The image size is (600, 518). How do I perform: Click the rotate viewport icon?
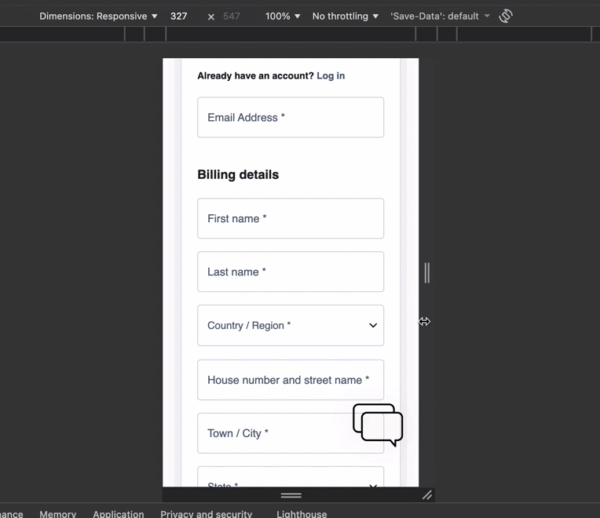pyautogui.click(x=505, y=16)
